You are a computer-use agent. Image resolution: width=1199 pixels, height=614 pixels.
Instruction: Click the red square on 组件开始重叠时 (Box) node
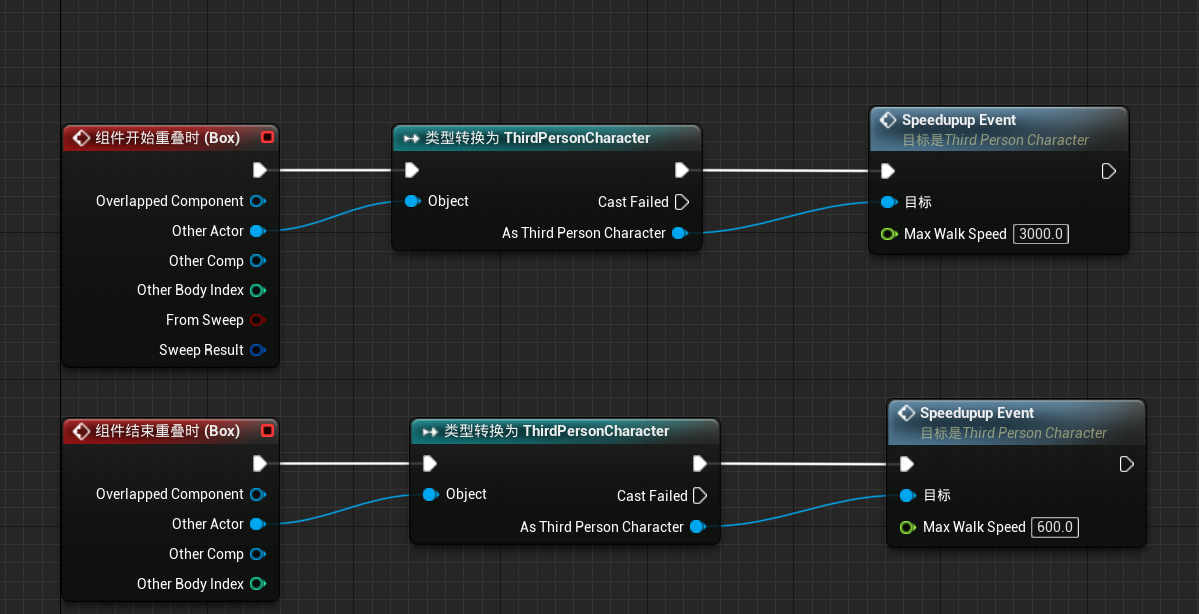(x=266, y=137)
